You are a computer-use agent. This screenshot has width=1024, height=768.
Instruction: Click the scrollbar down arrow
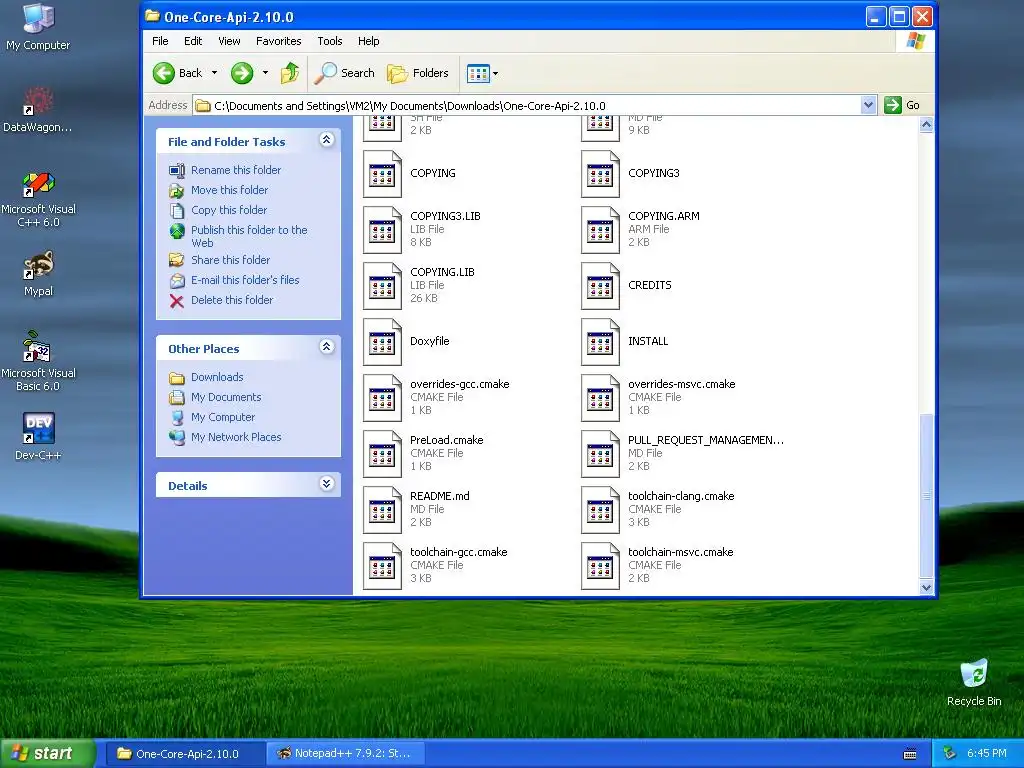pos(926,587)
